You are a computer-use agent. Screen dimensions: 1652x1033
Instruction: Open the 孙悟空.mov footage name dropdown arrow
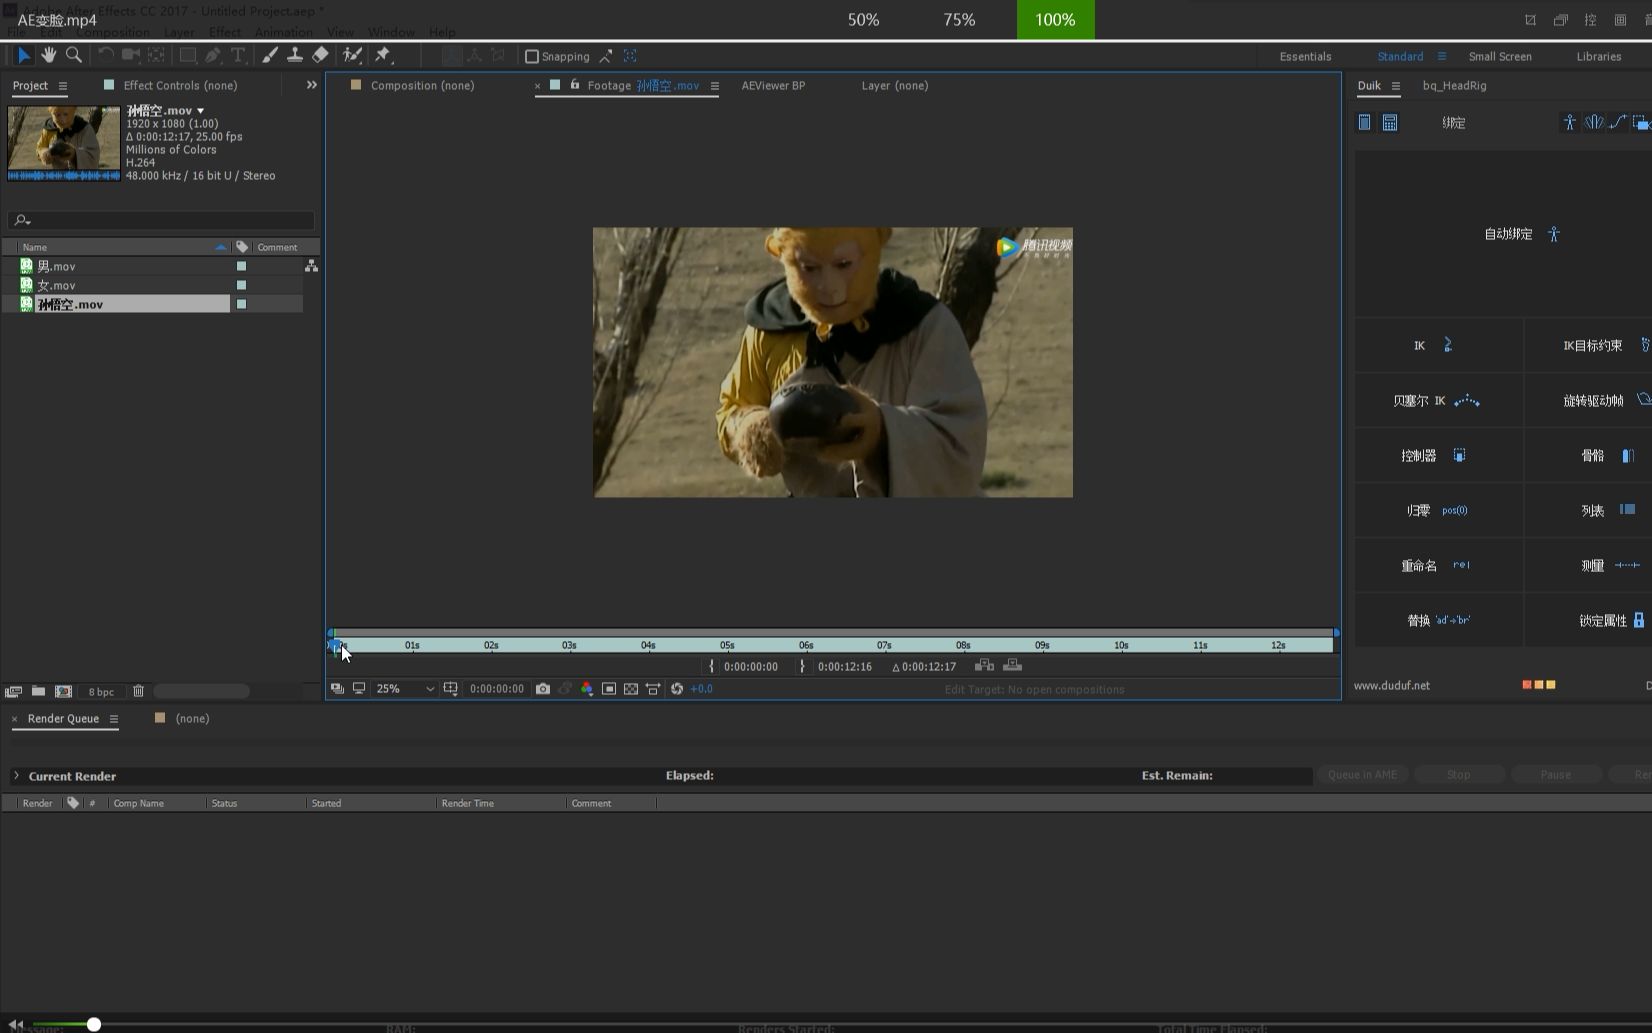[201, 111]
